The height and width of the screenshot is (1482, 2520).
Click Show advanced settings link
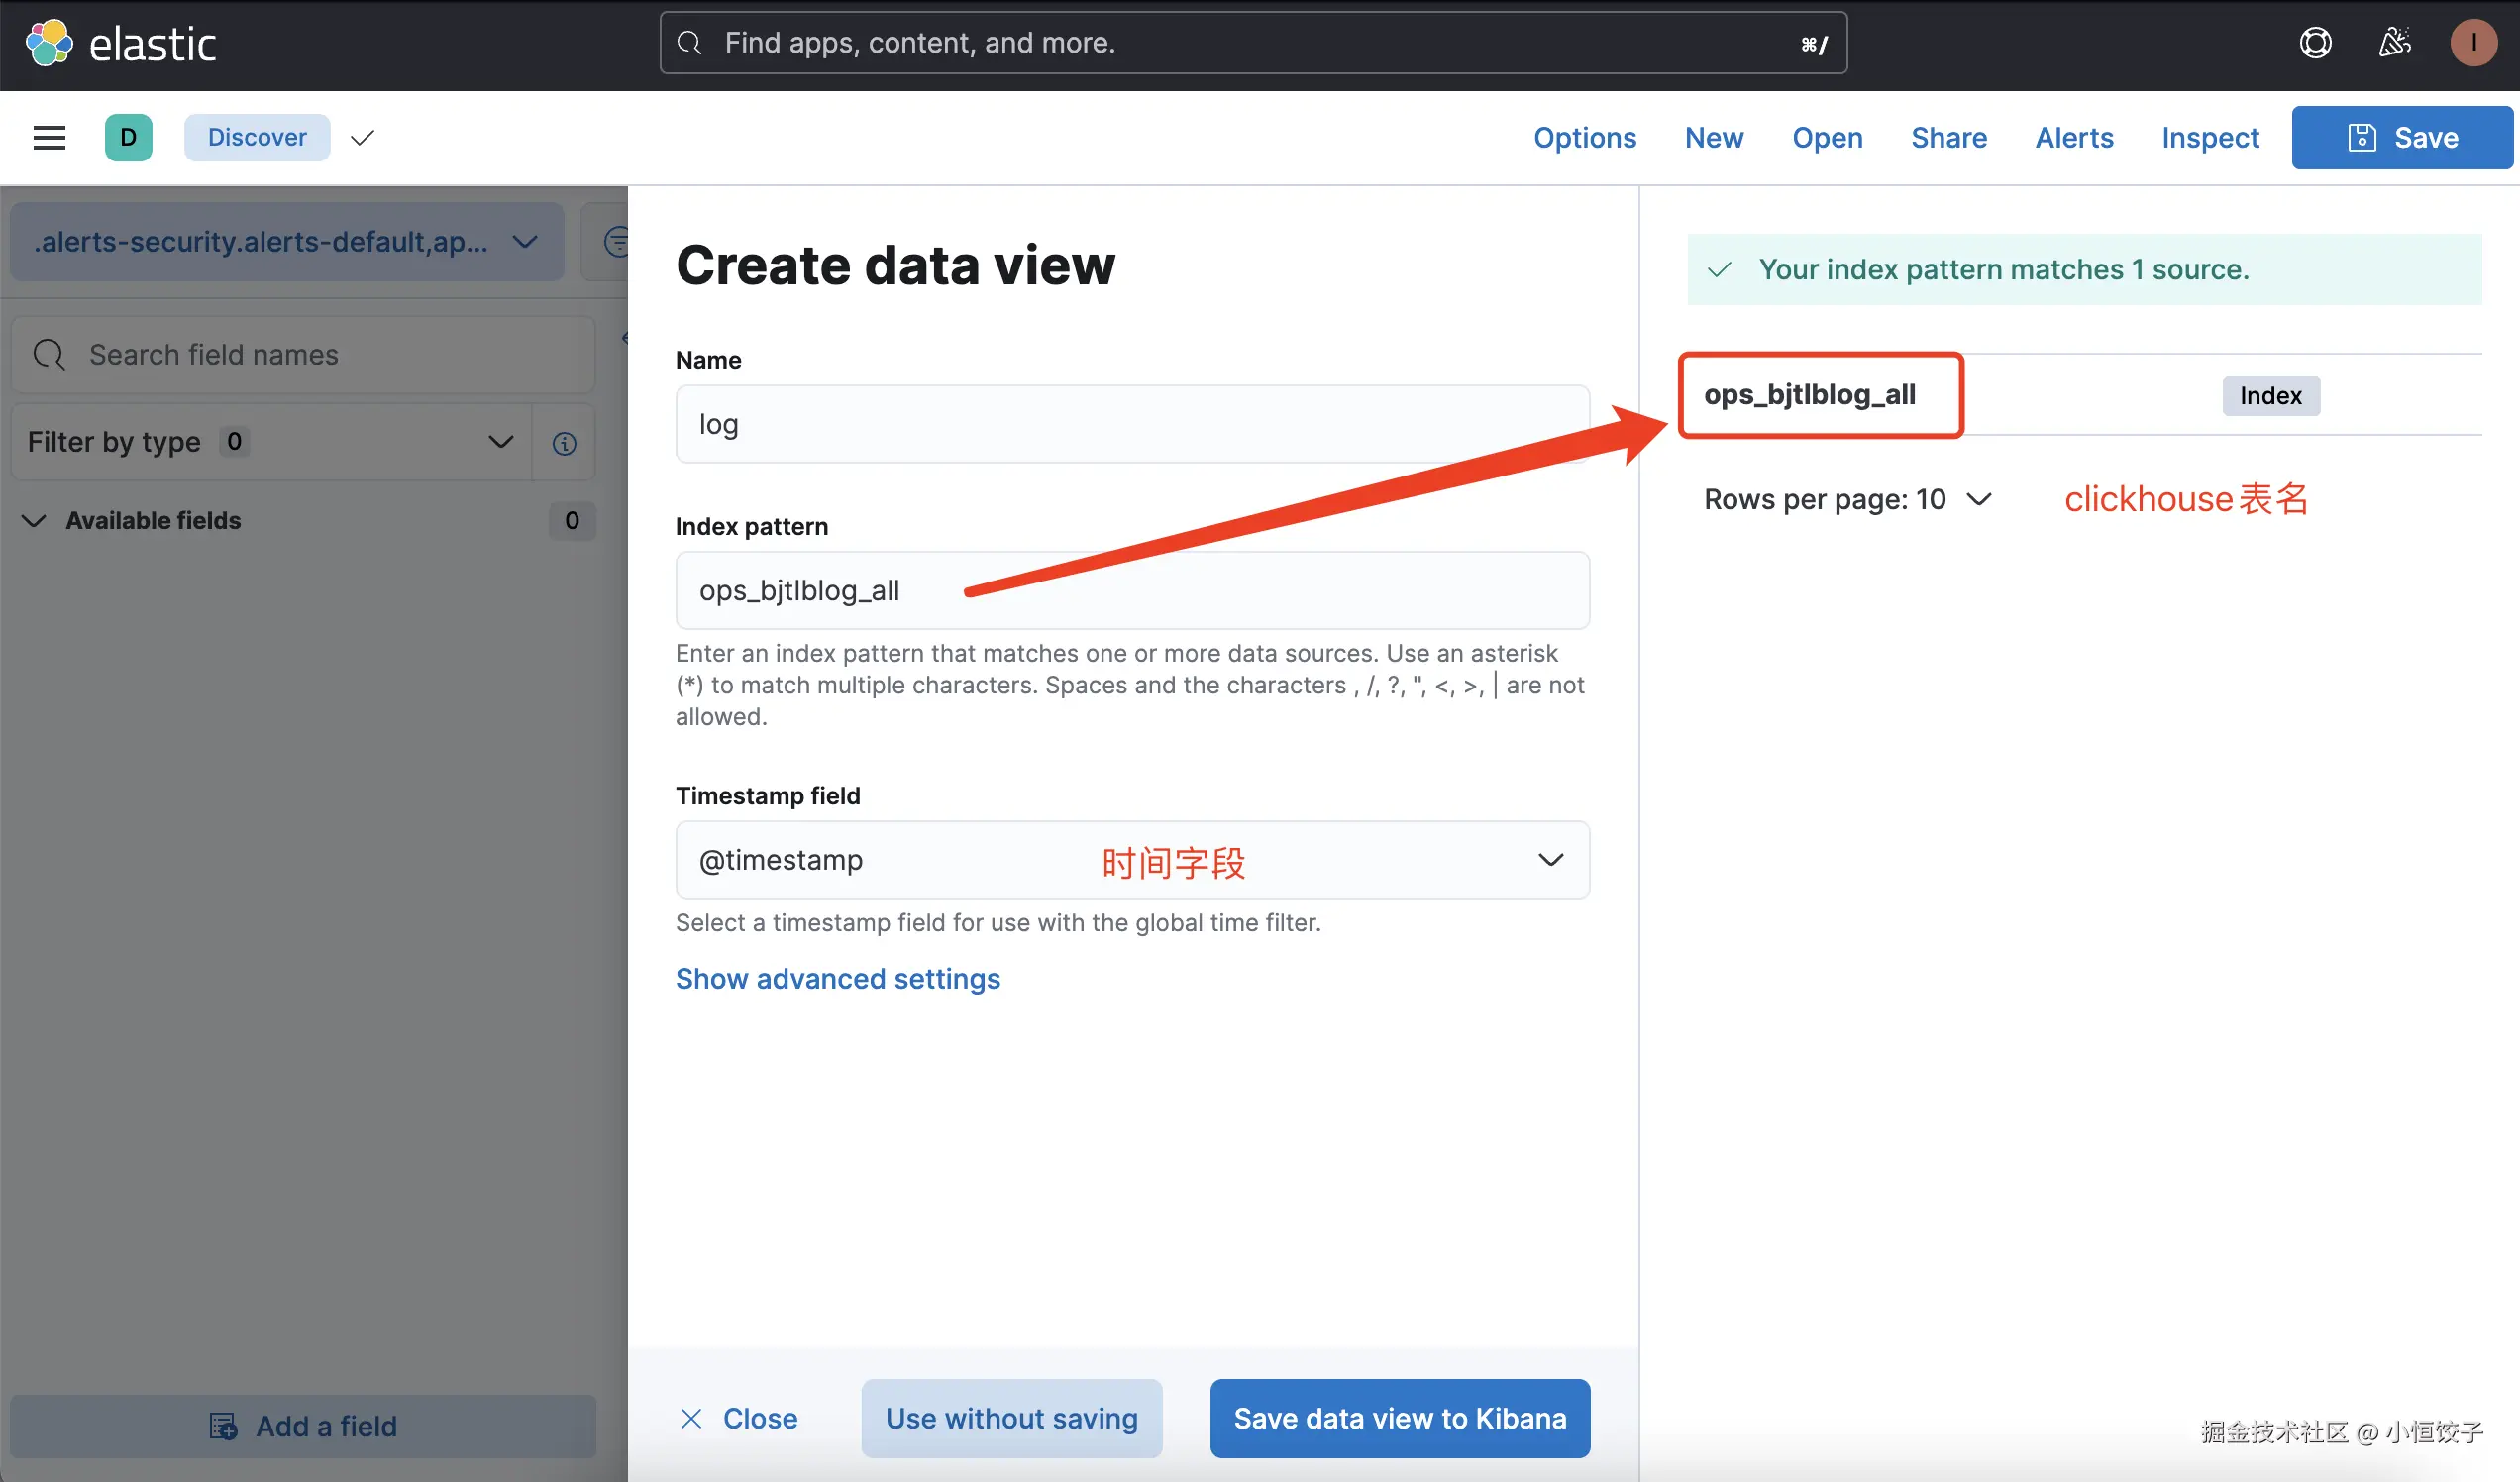[x=837, y=978]
